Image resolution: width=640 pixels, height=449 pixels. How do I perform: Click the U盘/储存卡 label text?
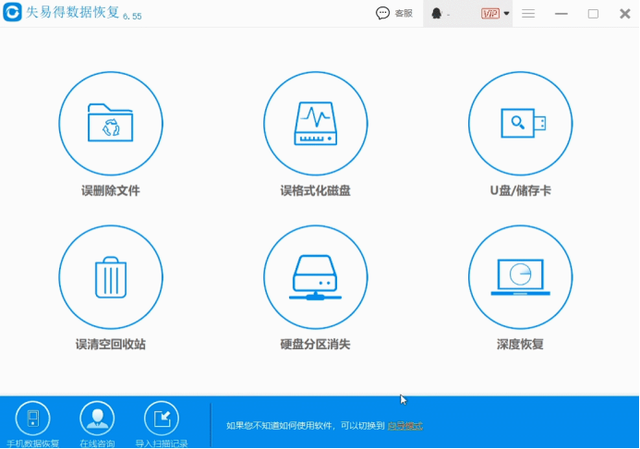coord(520,191)
